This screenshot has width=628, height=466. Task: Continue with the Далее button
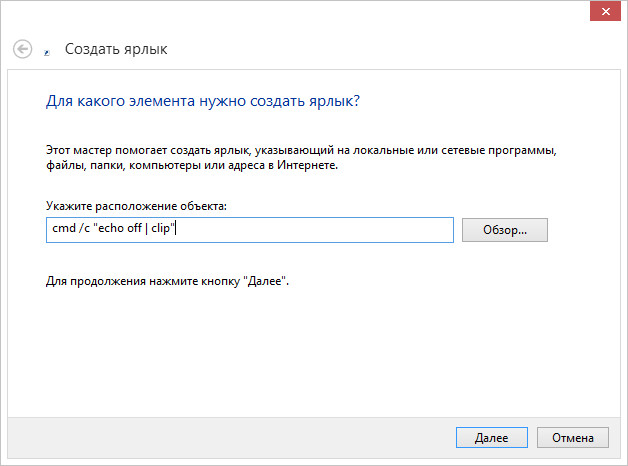[x=491, y=438]
